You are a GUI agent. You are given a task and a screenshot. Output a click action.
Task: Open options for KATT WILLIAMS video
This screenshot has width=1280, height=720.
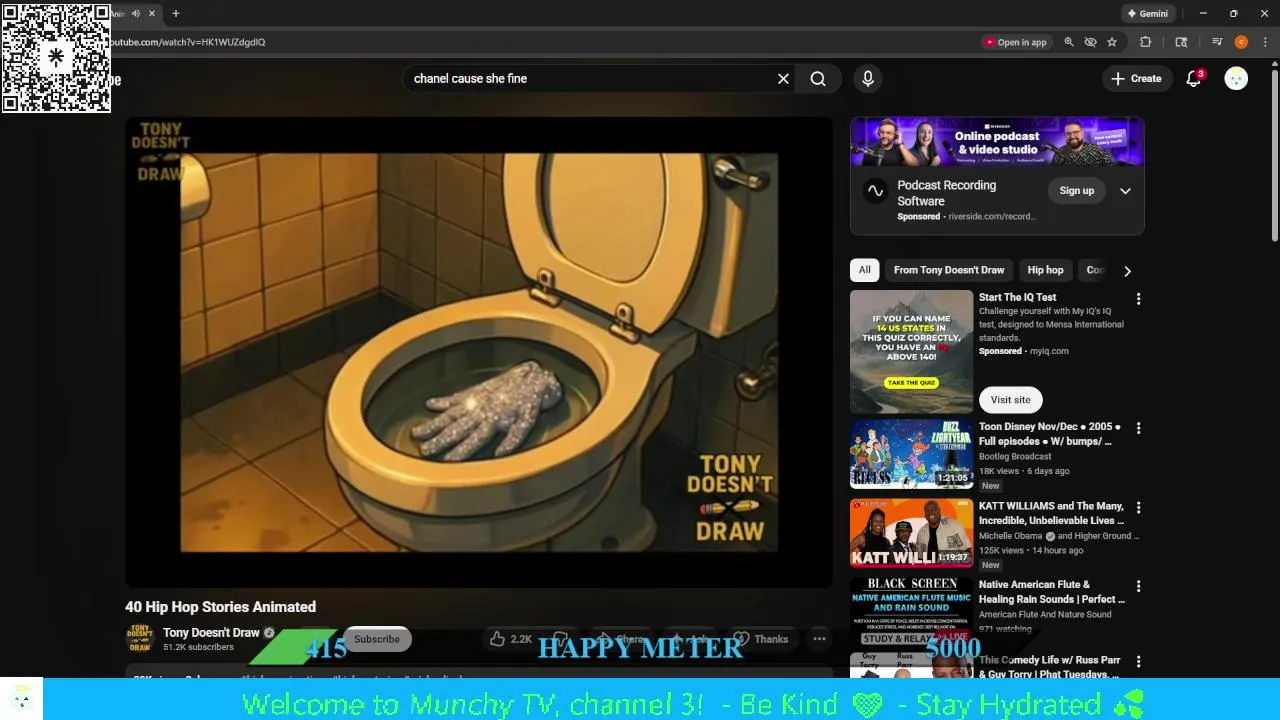tap(1138, 507)
